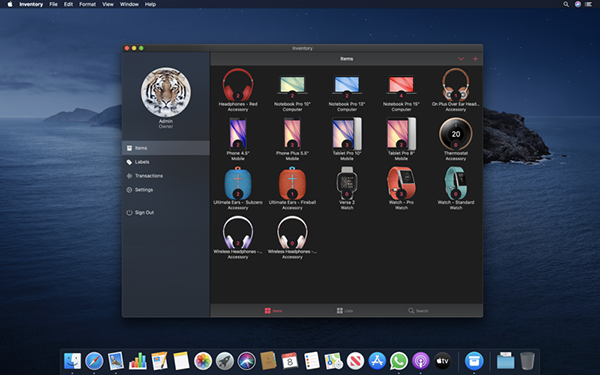The image size is (600, 375).
Task: Select the Phone 4.5" mobile item
Action: point(238,139)
